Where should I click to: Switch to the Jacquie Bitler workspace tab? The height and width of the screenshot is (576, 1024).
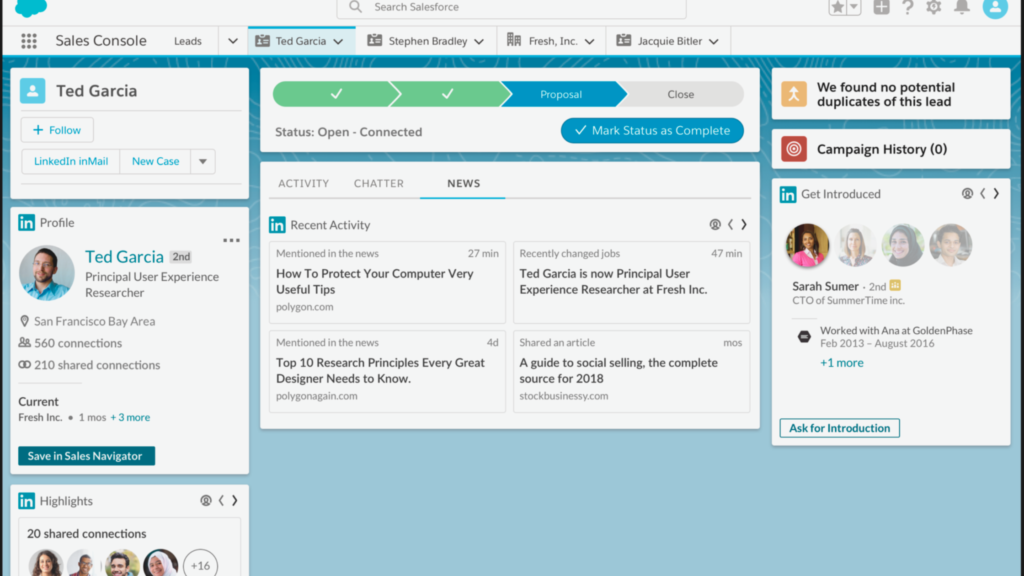(667, 41)
